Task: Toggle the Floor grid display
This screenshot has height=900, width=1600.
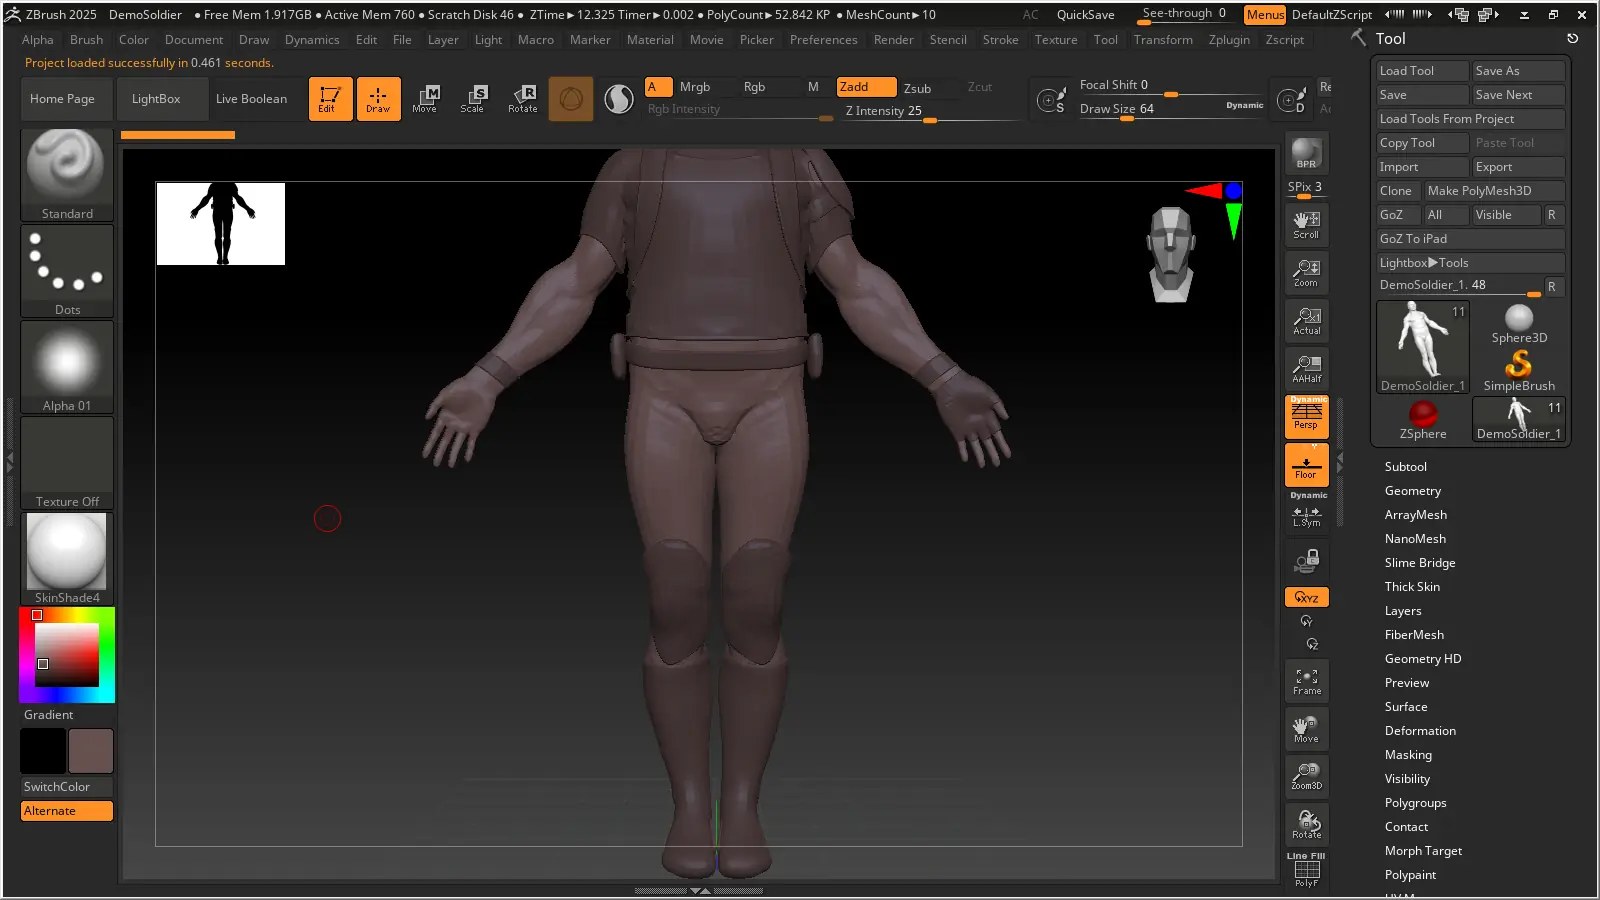Action: 1306,465
